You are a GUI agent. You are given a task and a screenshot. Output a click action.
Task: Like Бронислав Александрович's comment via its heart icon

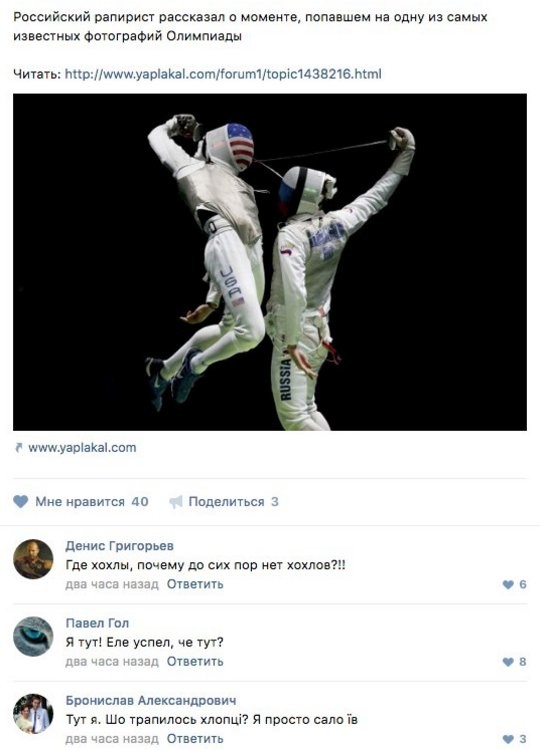(508, 739)
